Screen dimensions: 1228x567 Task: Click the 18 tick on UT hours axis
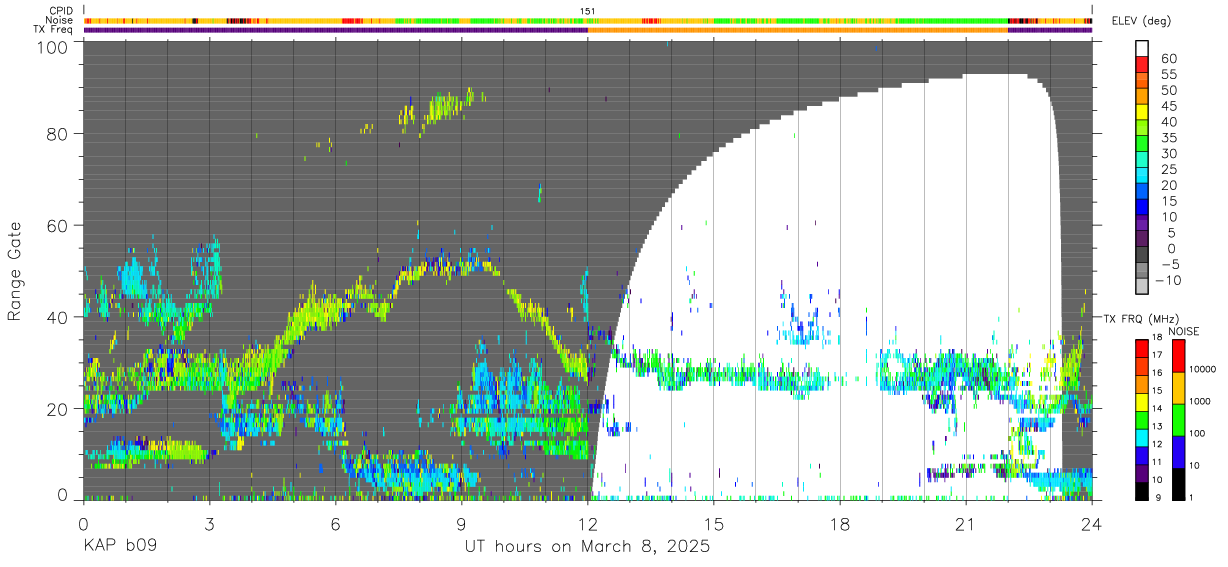[x=840, y=522]
